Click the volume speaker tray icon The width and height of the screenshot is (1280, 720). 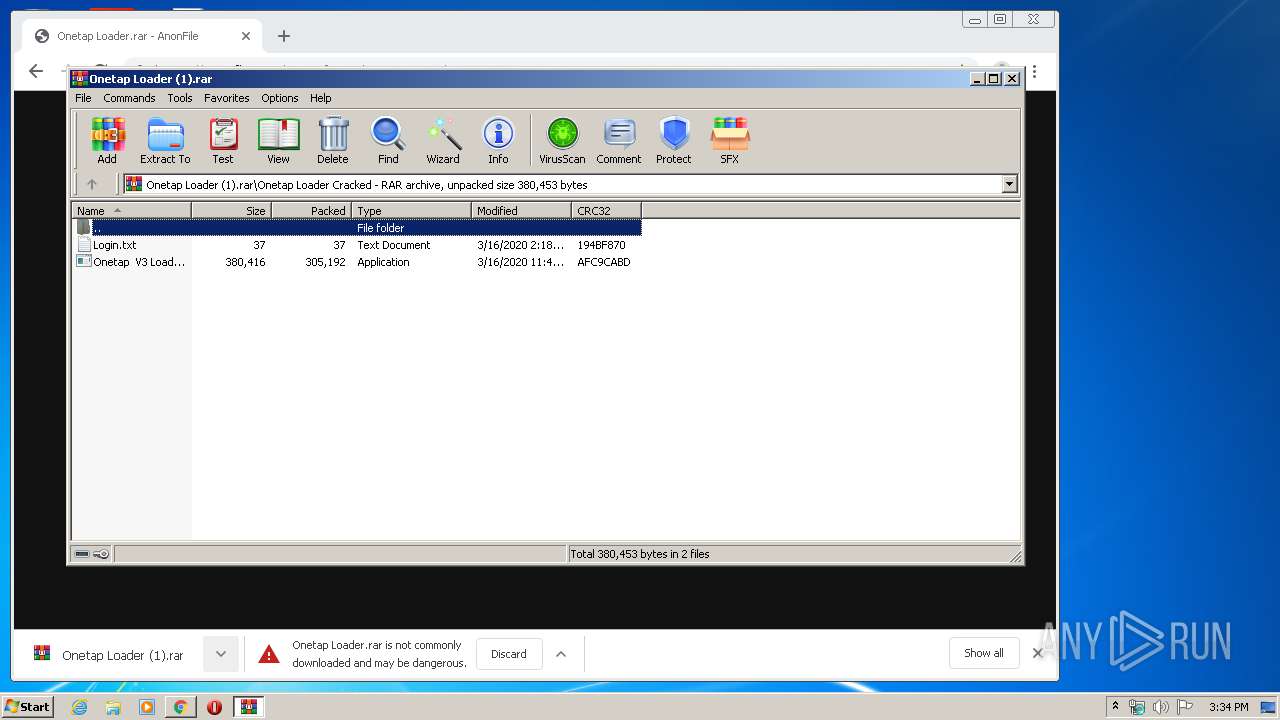tap(1160, 707)
